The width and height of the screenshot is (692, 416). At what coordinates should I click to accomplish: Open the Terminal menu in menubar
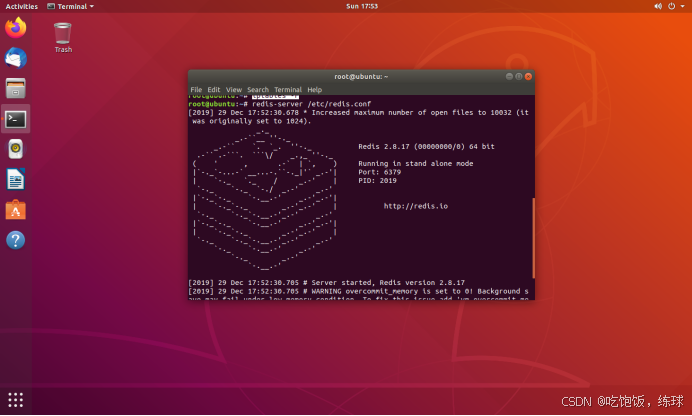coord(288,90)
